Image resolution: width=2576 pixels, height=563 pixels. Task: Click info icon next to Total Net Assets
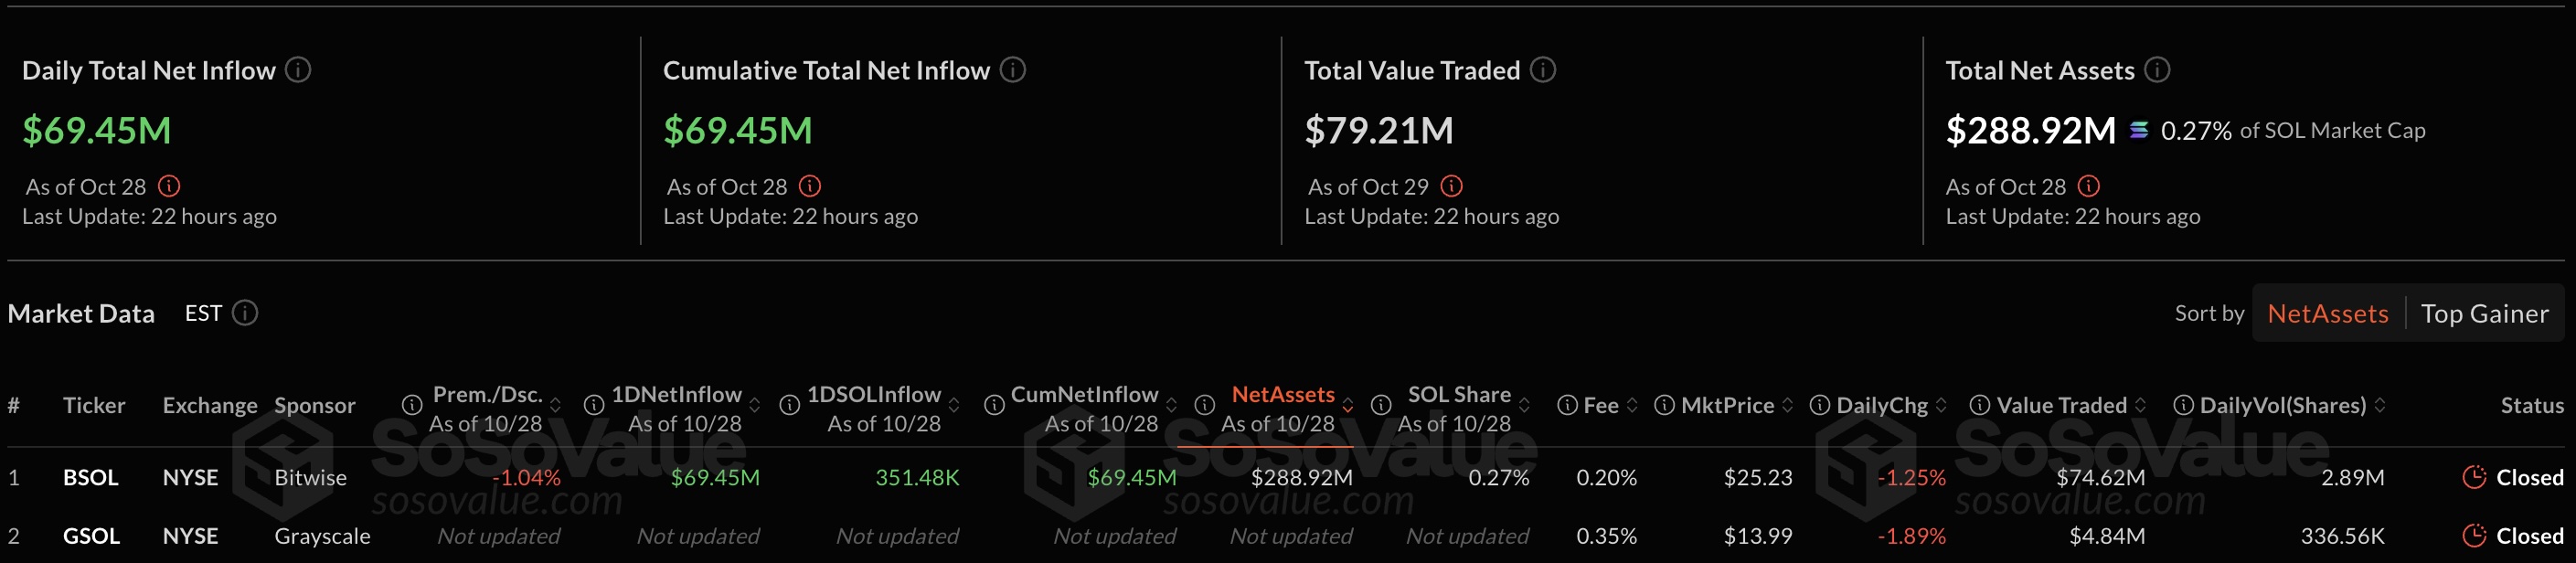pyautogui.click(x=2157, y=70)
